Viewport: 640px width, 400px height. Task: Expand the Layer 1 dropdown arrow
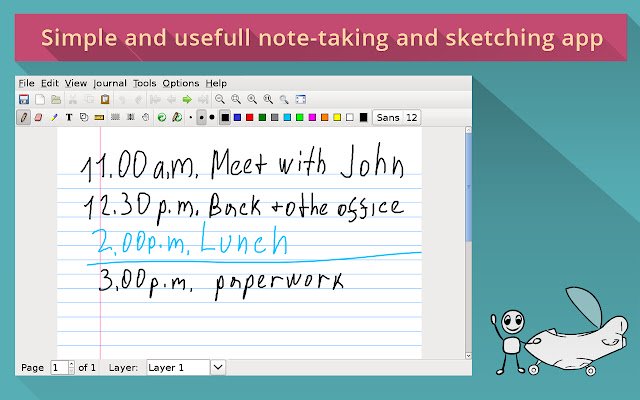218,367
